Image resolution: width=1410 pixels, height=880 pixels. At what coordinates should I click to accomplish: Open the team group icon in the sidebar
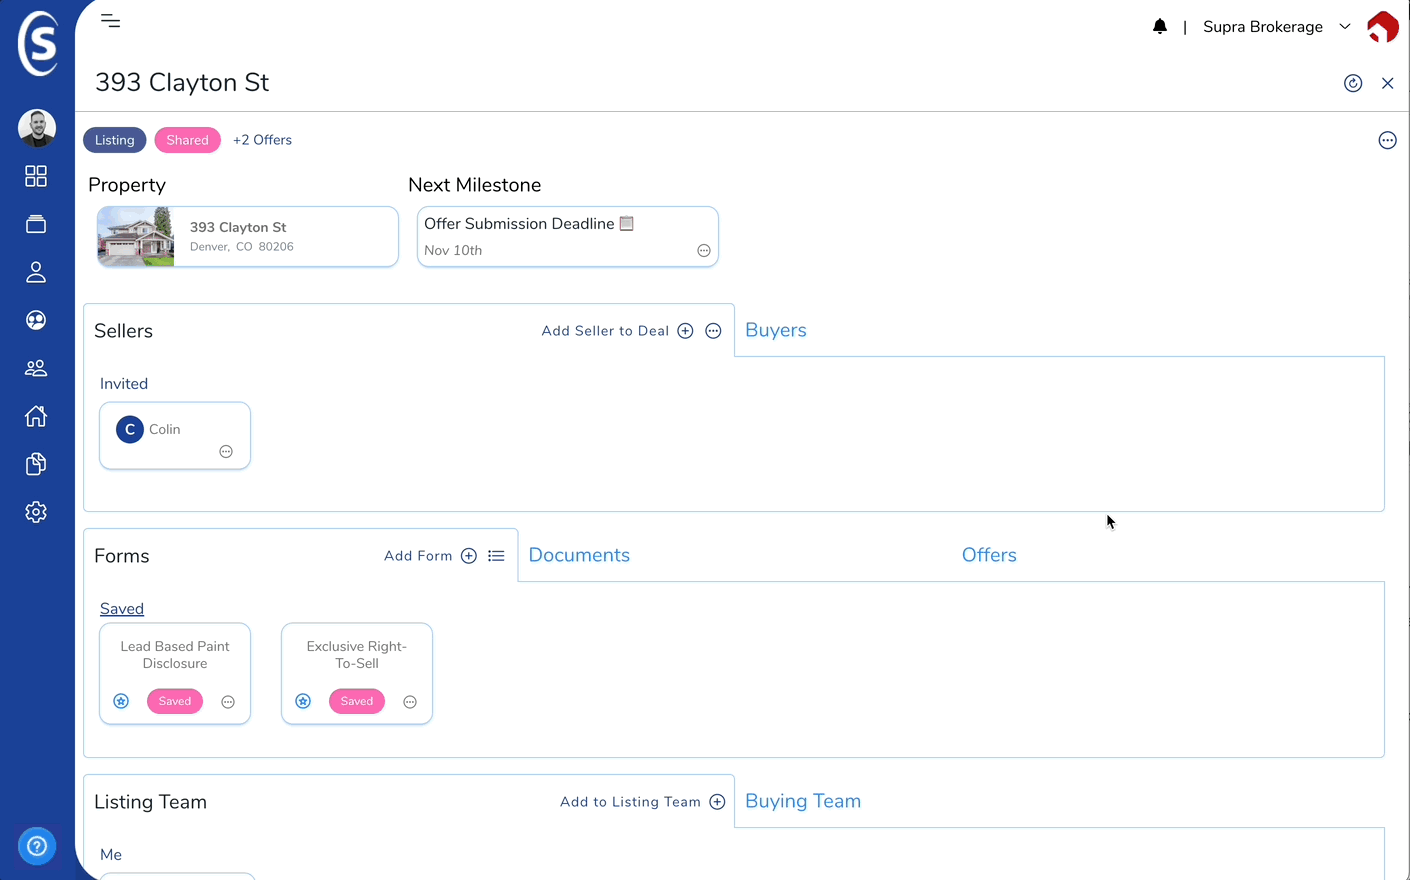pos(36,368)
